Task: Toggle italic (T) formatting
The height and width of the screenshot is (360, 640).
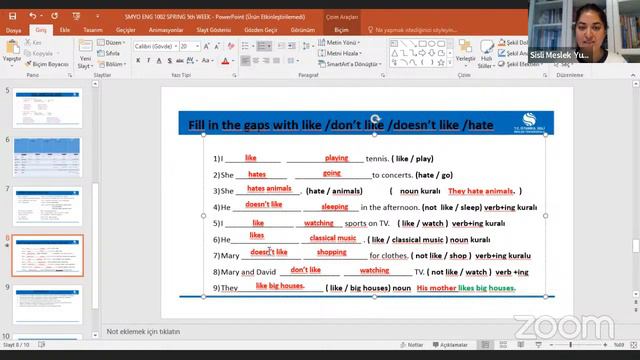Action: [149, 61]
